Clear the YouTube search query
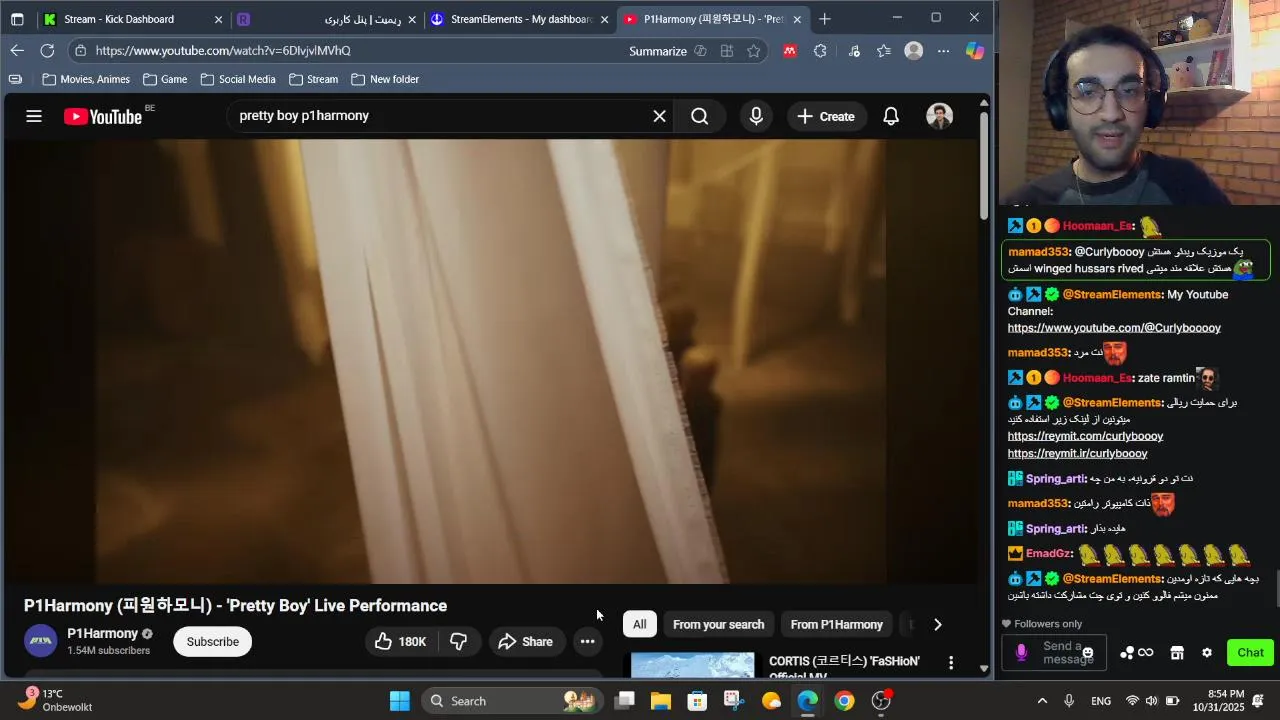The width and height of the screenshot is (1280, 720). [660, 116]
